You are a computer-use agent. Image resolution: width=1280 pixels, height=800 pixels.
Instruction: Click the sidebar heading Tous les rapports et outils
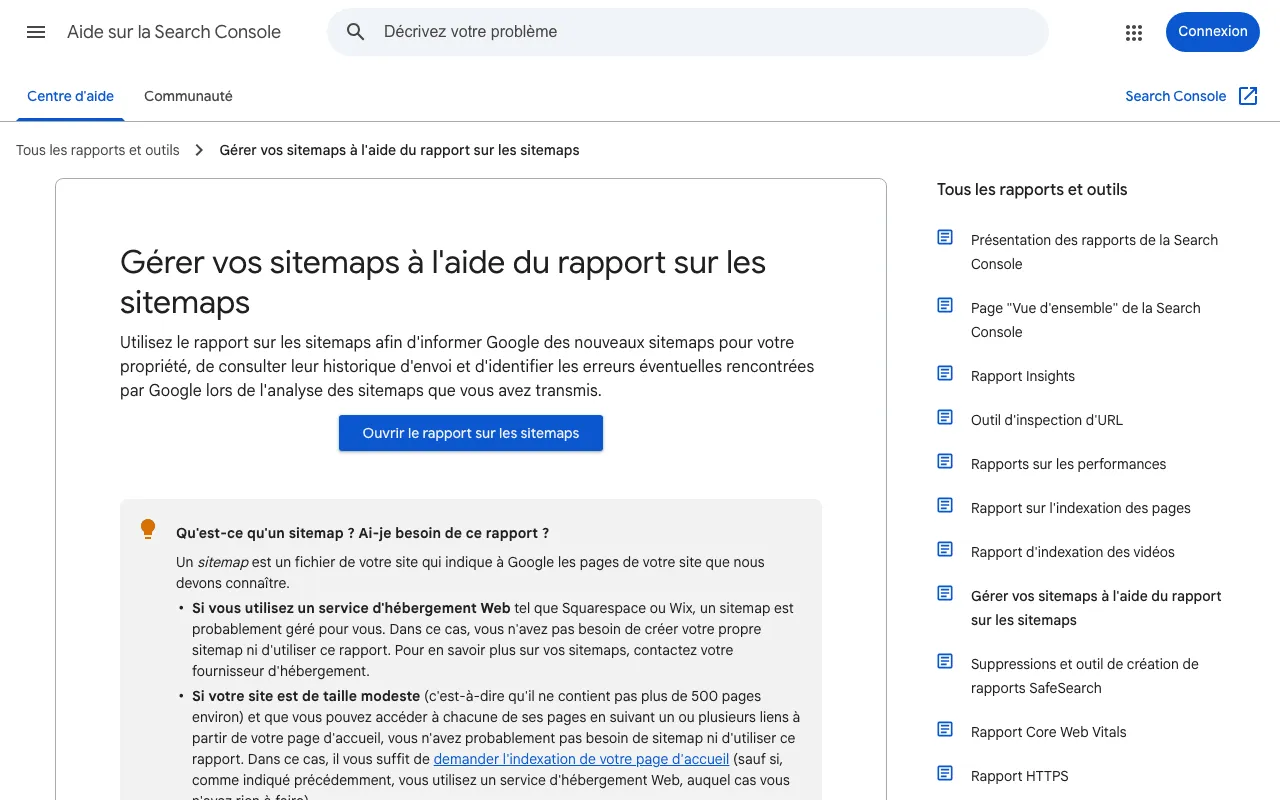tap(1032, 189)
